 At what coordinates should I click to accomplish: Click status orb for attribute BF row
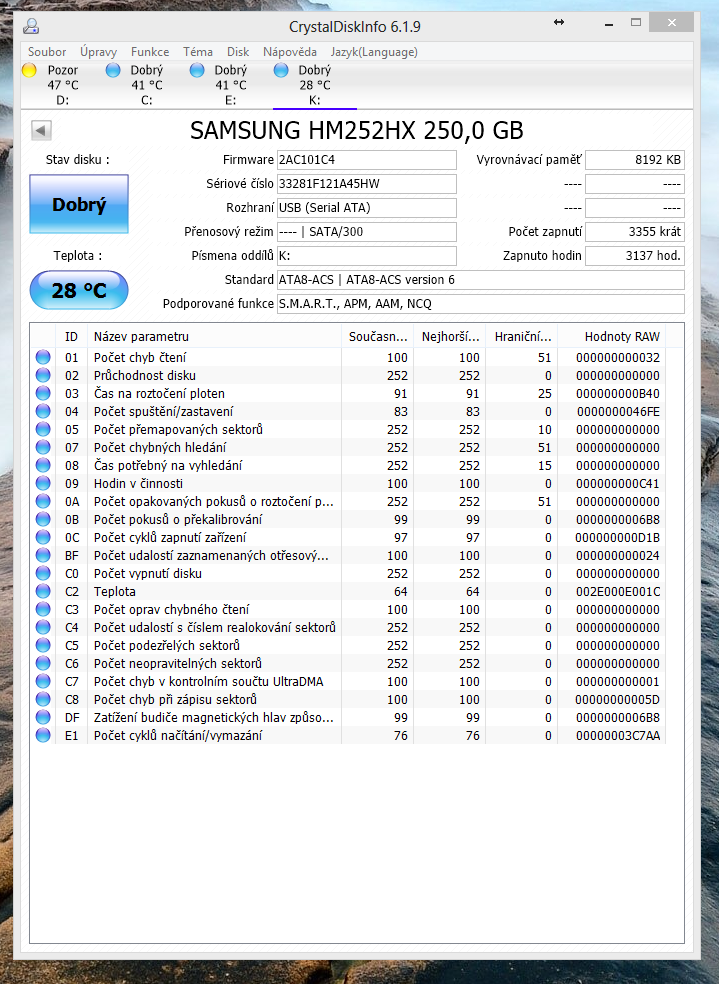tap(43, 555)
